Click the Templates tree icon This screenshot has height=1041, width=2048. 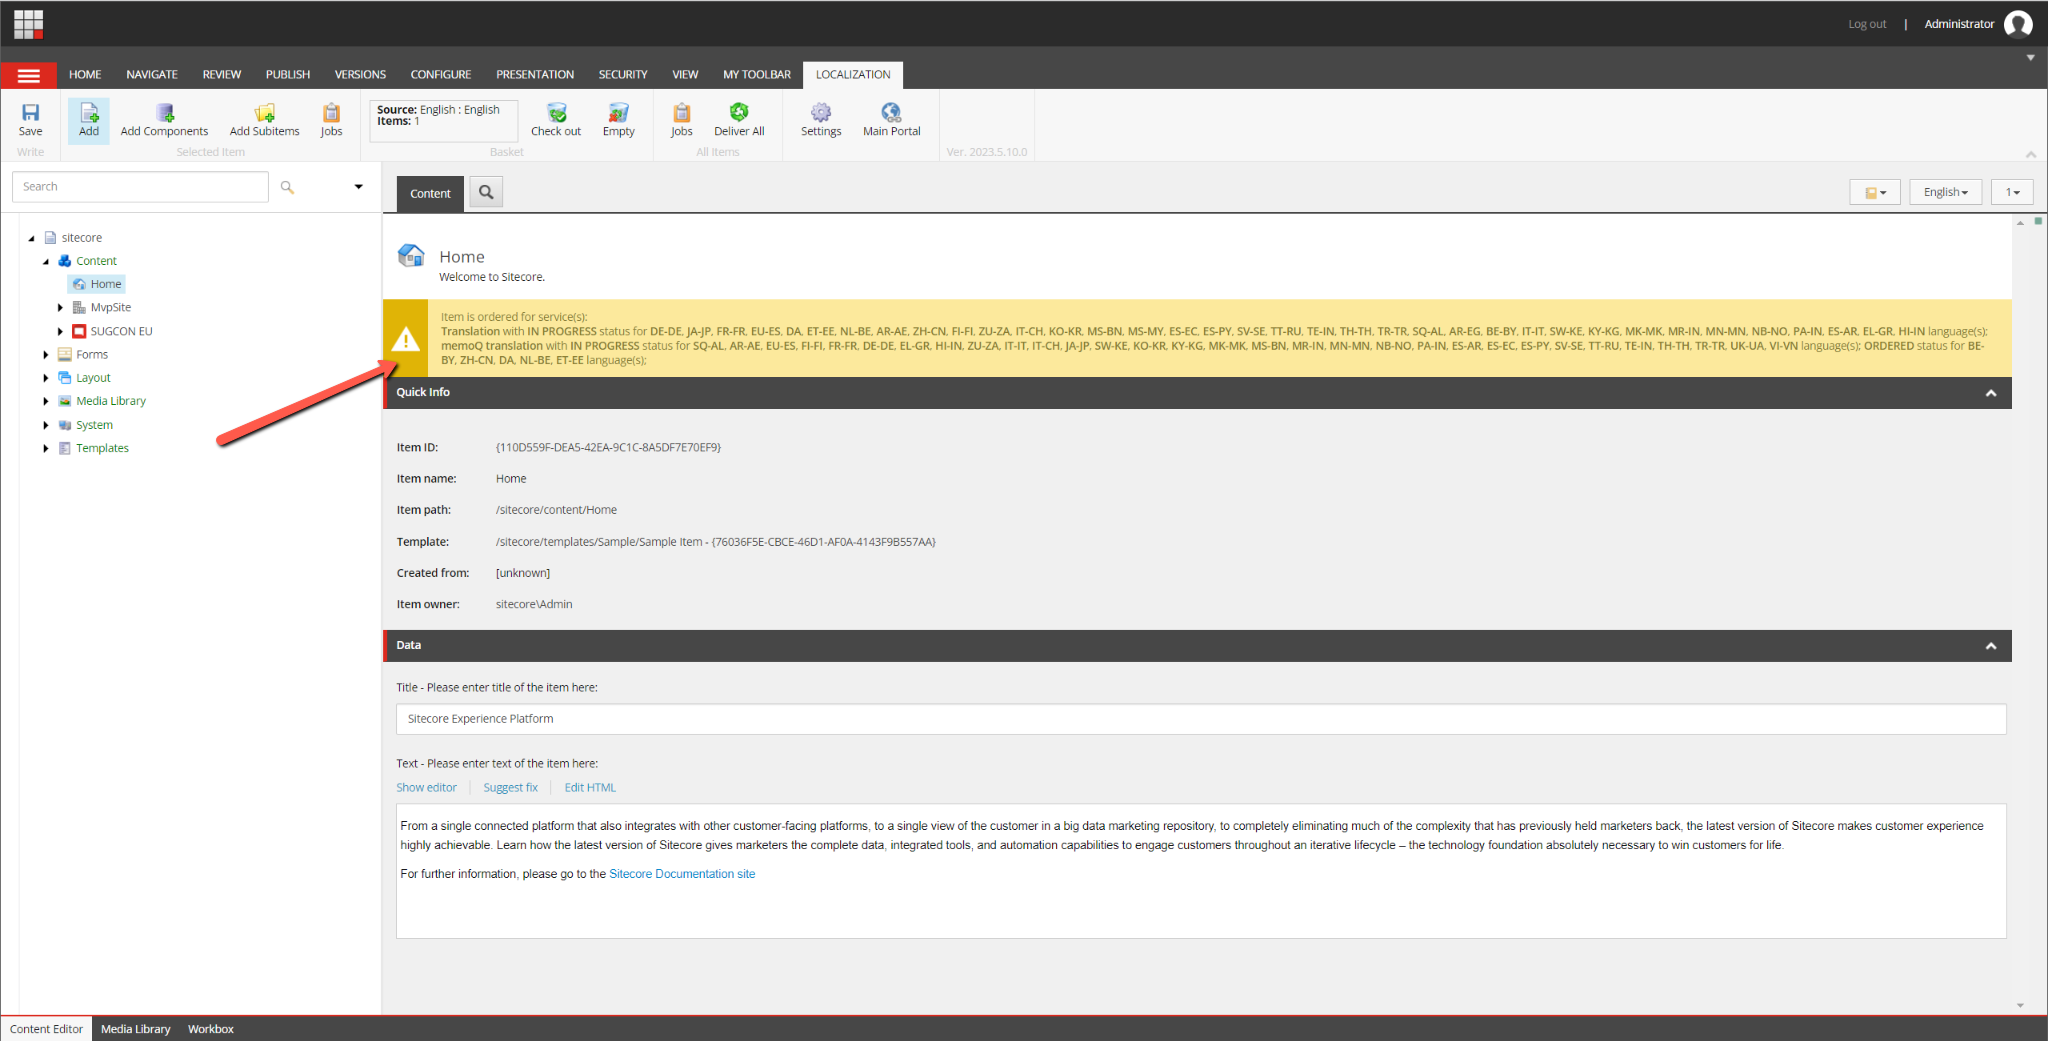(x=65, y=448)
